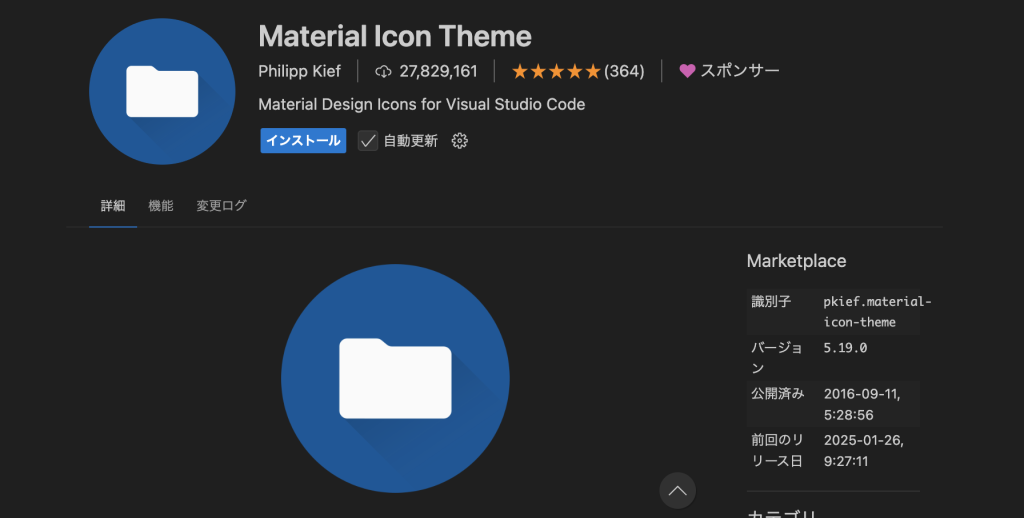Toggle the 自動更新 checkbox
Image resolution: width=1024 pixels, height=518 pixels.
(x=368, y=141)
